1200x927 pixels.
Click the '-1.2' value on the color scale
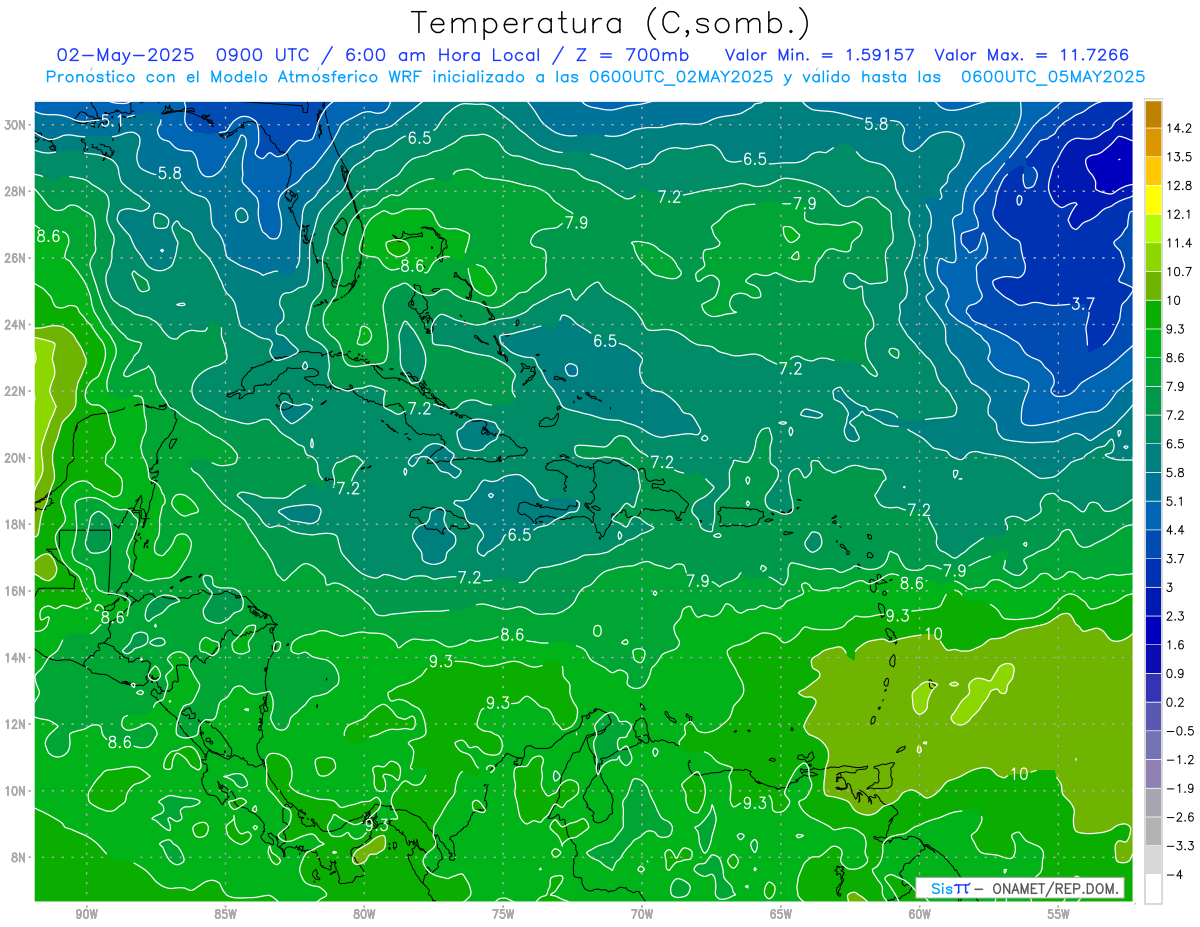pyautogui.click(x=1179, y=759)
